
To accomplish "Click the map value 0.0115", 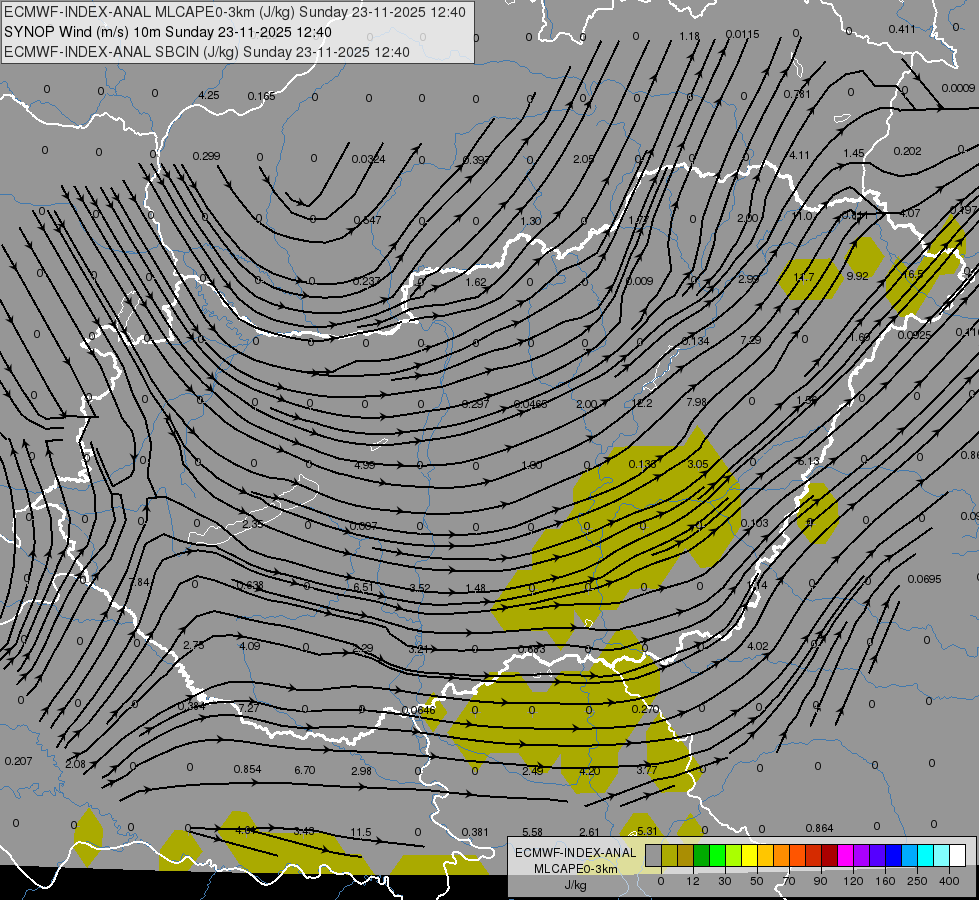I will point(743,34).
